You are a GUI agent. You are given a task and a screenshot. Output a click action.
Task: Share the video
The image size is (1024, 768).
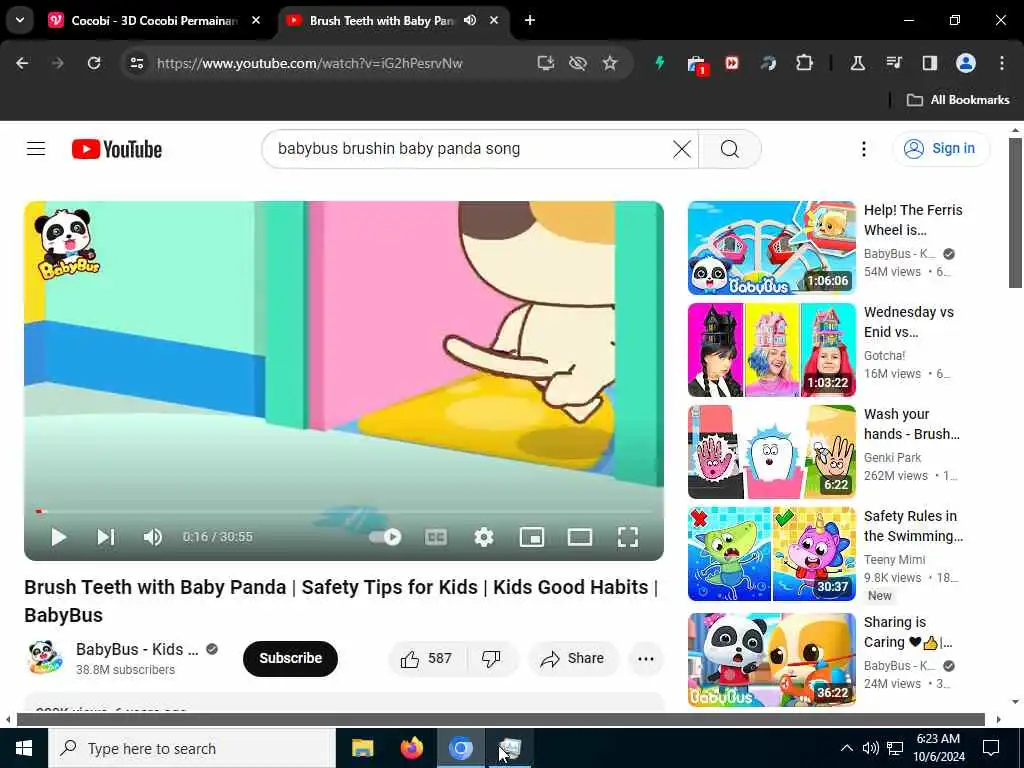point(573,658)
